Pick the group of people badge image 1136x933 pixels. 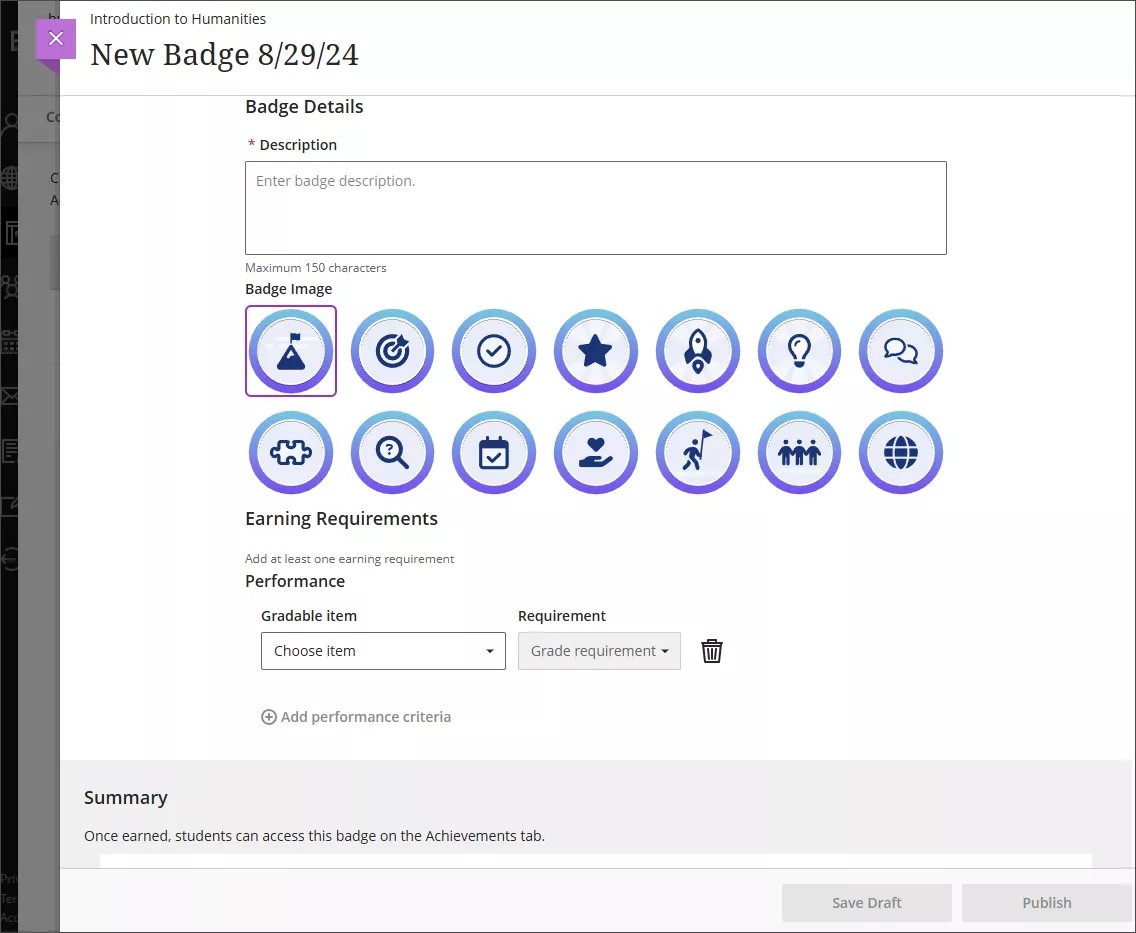(x=799, y=453)
